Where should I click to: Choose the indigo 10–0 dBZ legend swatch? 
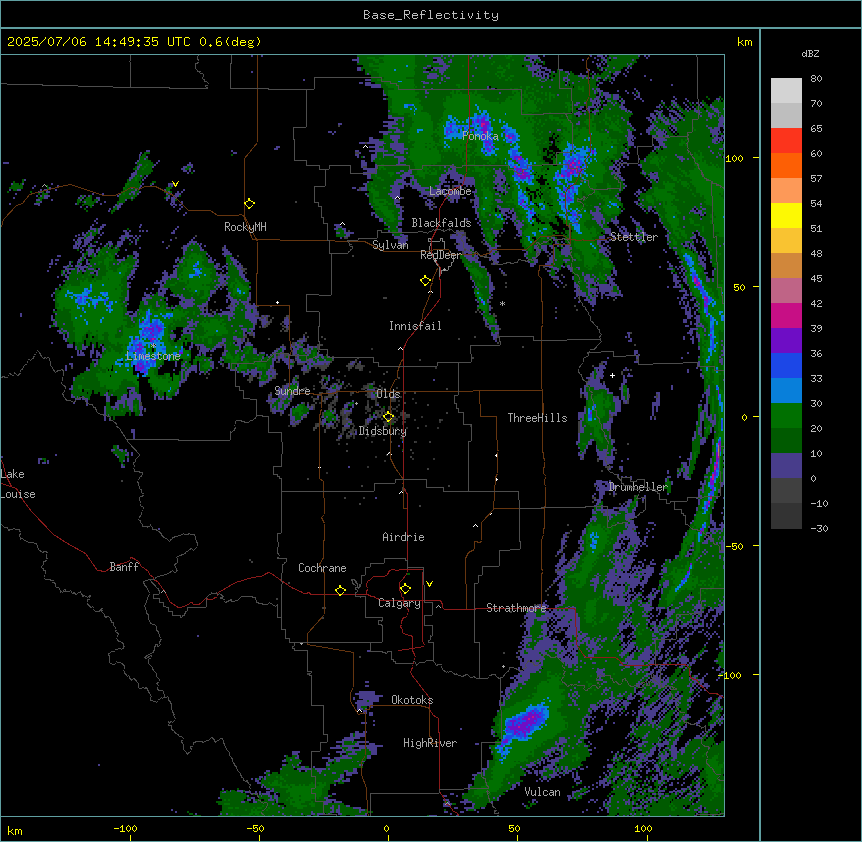(x=786, y=466)
